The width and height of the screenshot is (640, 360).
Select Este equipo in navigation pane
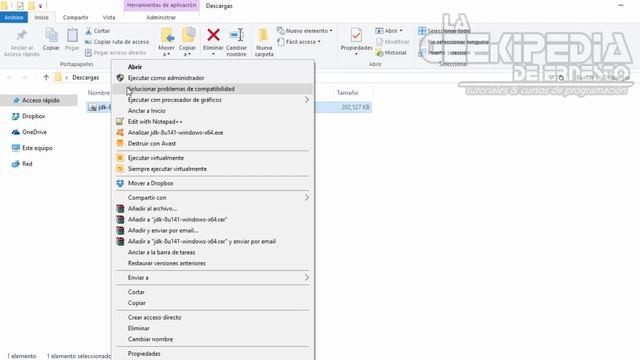point(32,148)
